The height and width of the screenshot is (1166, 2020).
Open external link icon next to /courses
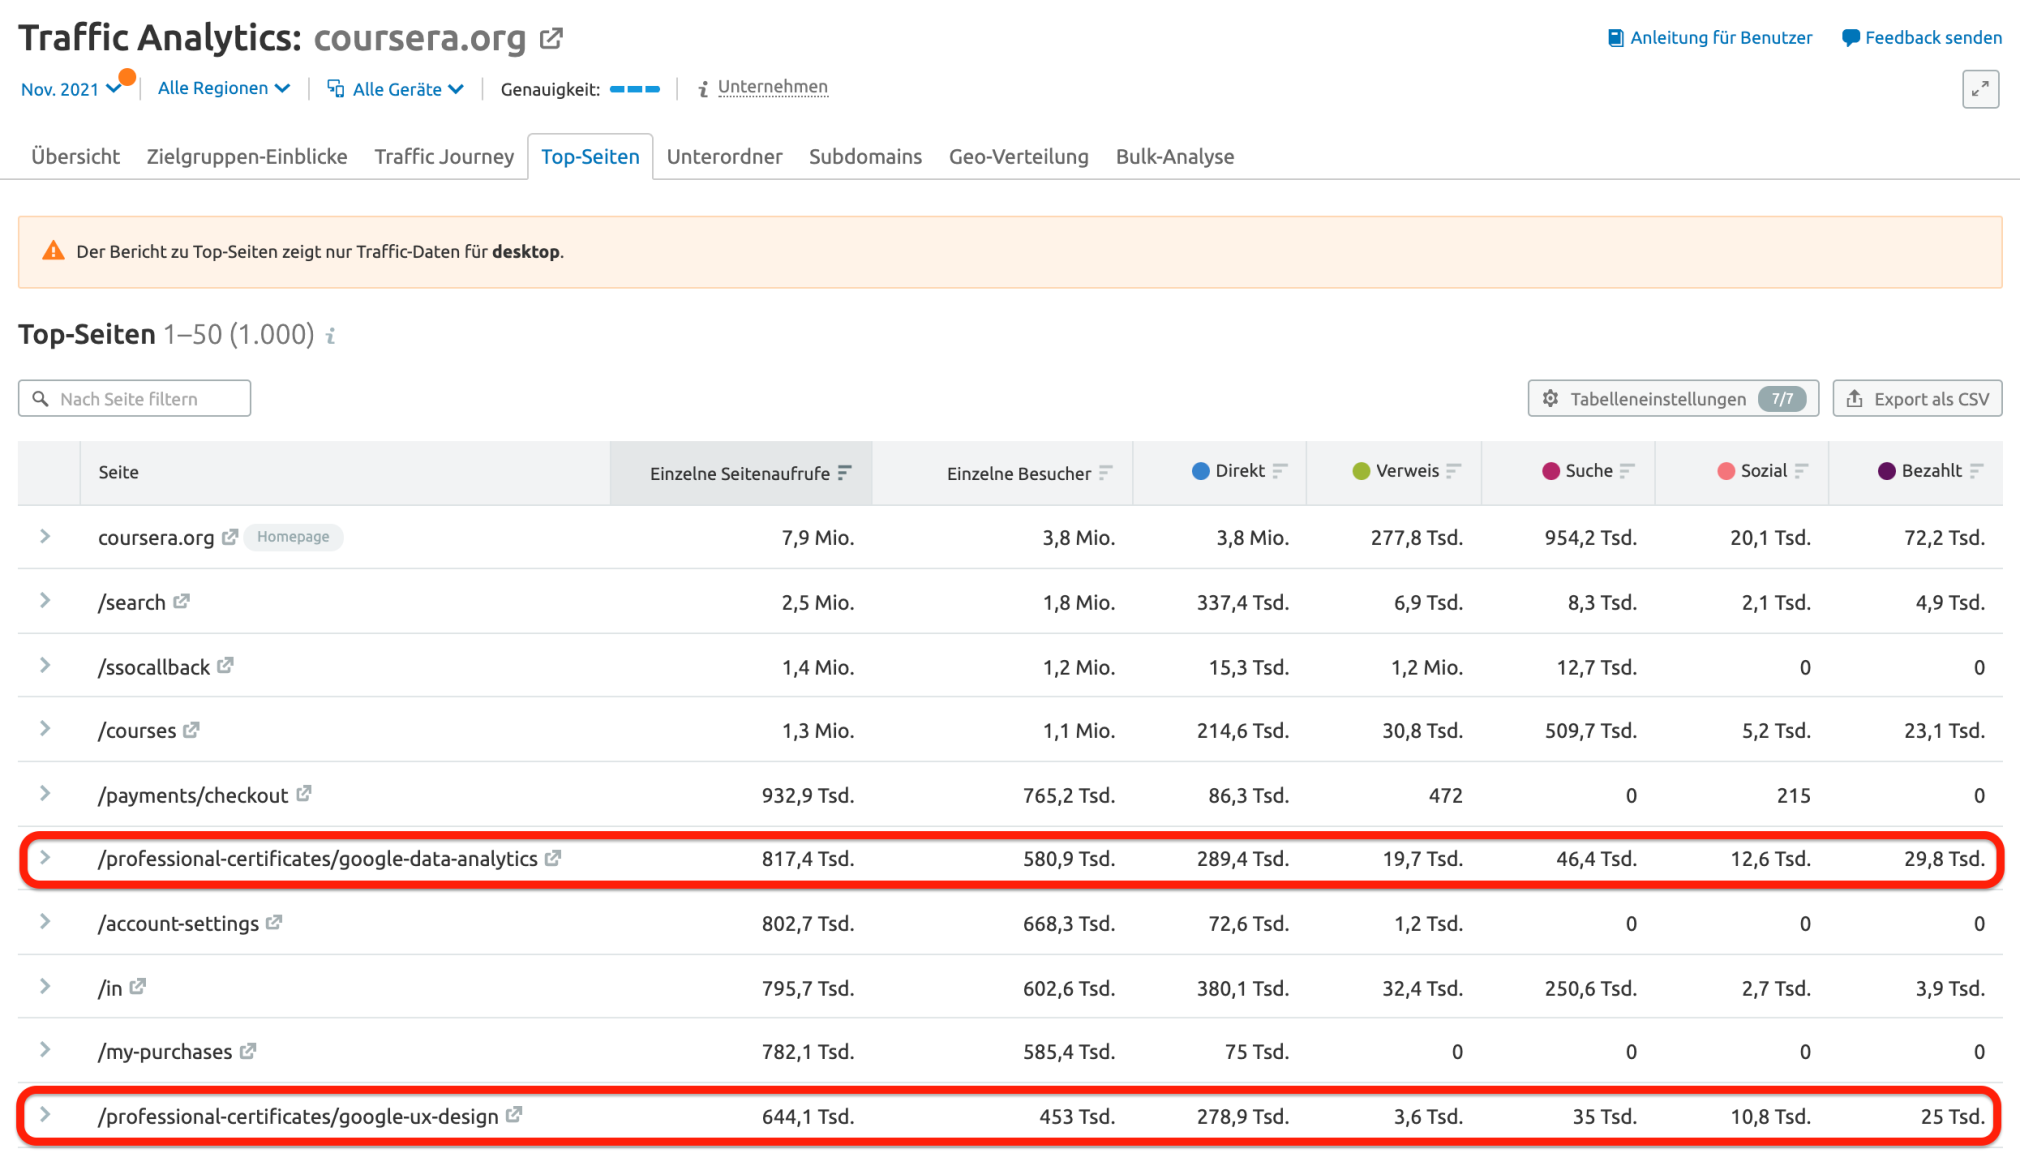pos(191,730)
